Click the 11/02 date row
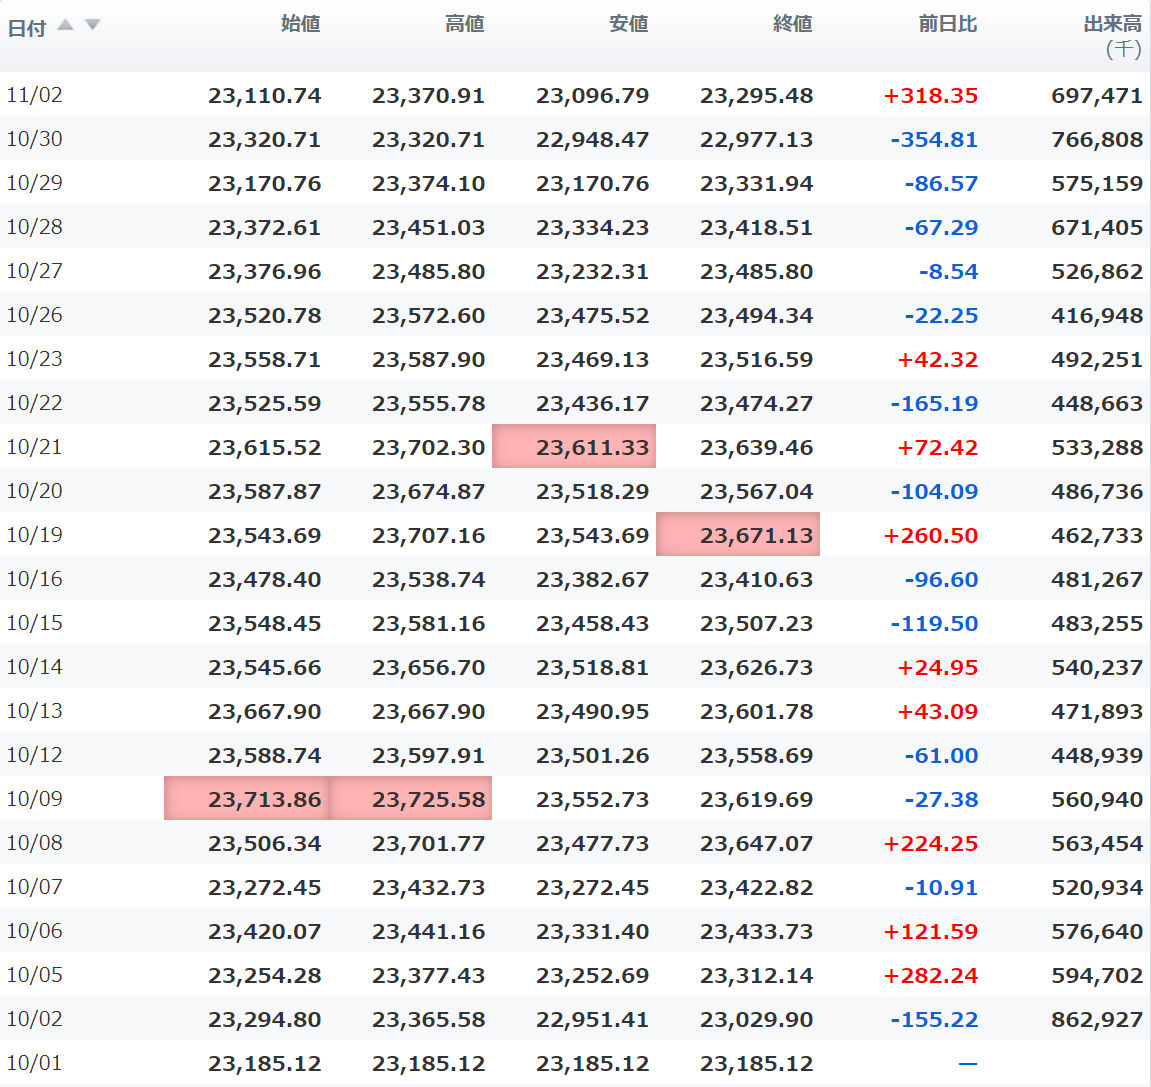The height and width of the screenshot is (1087, 1151). point(34,95)
